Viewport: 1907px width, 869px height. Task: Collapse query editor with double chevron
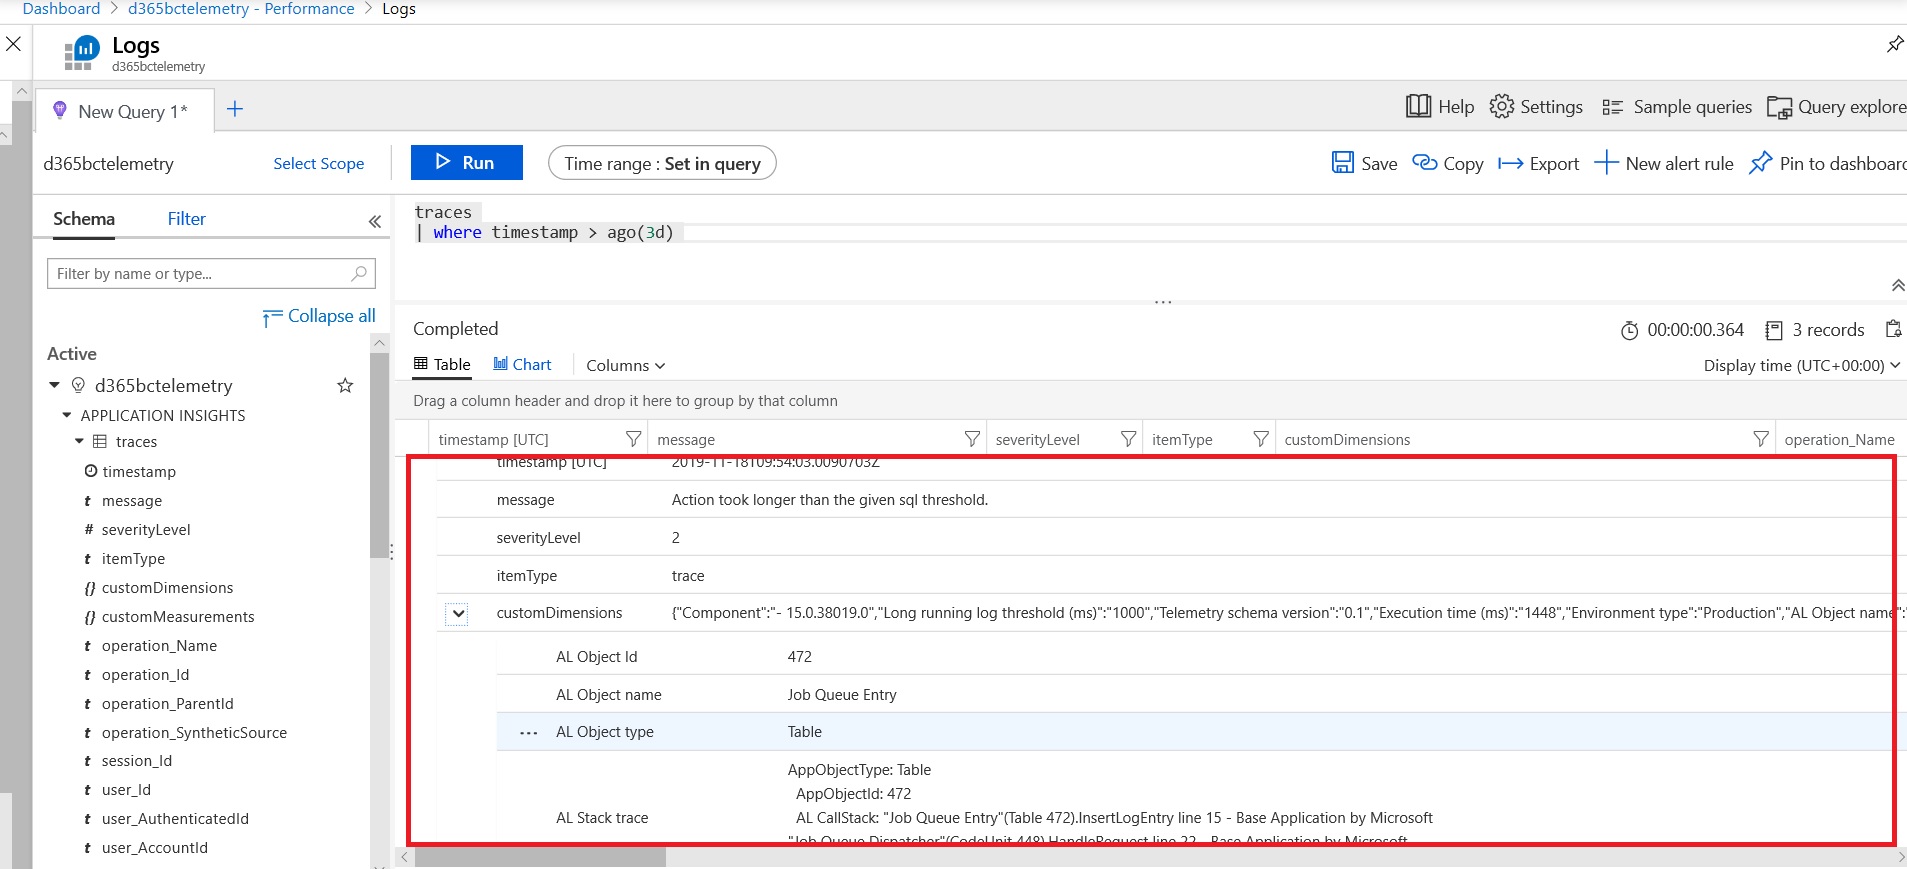pyautogui.click(x=1897, y=286)
